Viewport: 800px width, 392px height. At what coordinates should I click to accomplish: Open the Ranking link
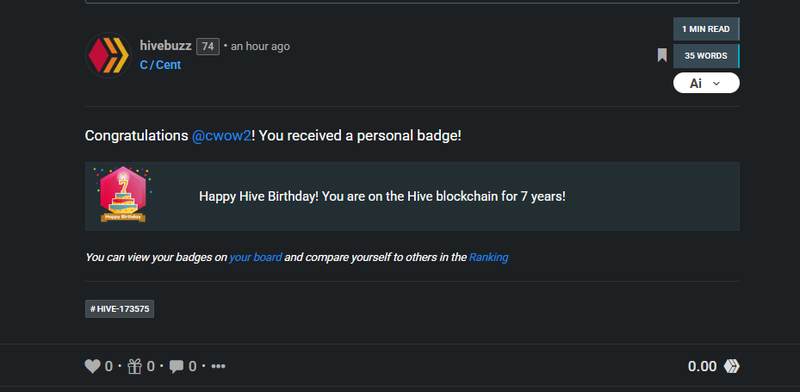point(488,257)
